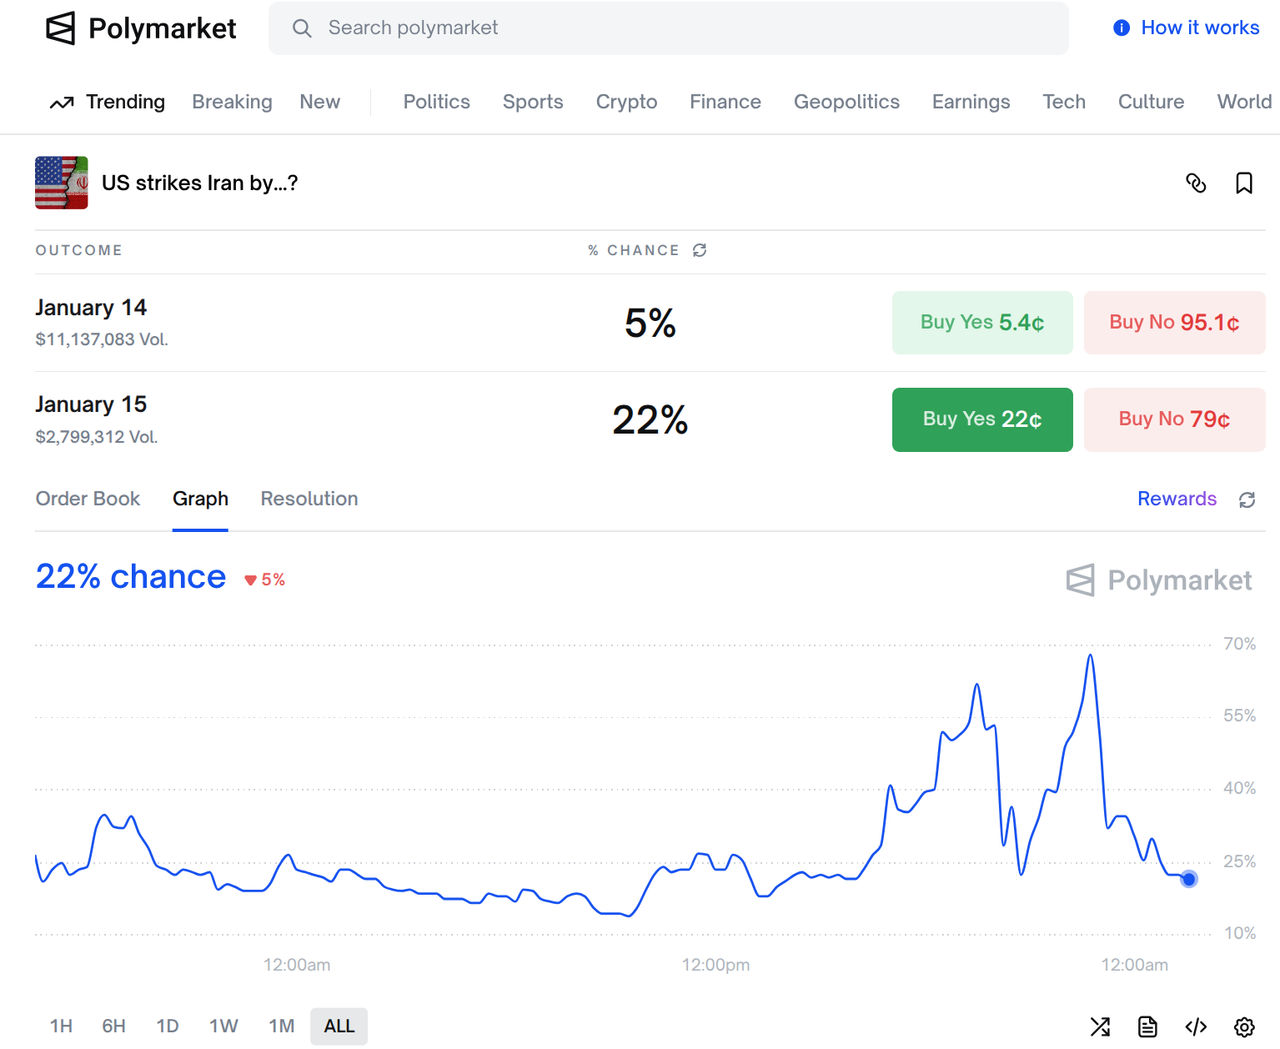The height and width of the screenshot is (1049, 1280).
Task: Open the document export icon below graph
Action: (1148, 1027)
